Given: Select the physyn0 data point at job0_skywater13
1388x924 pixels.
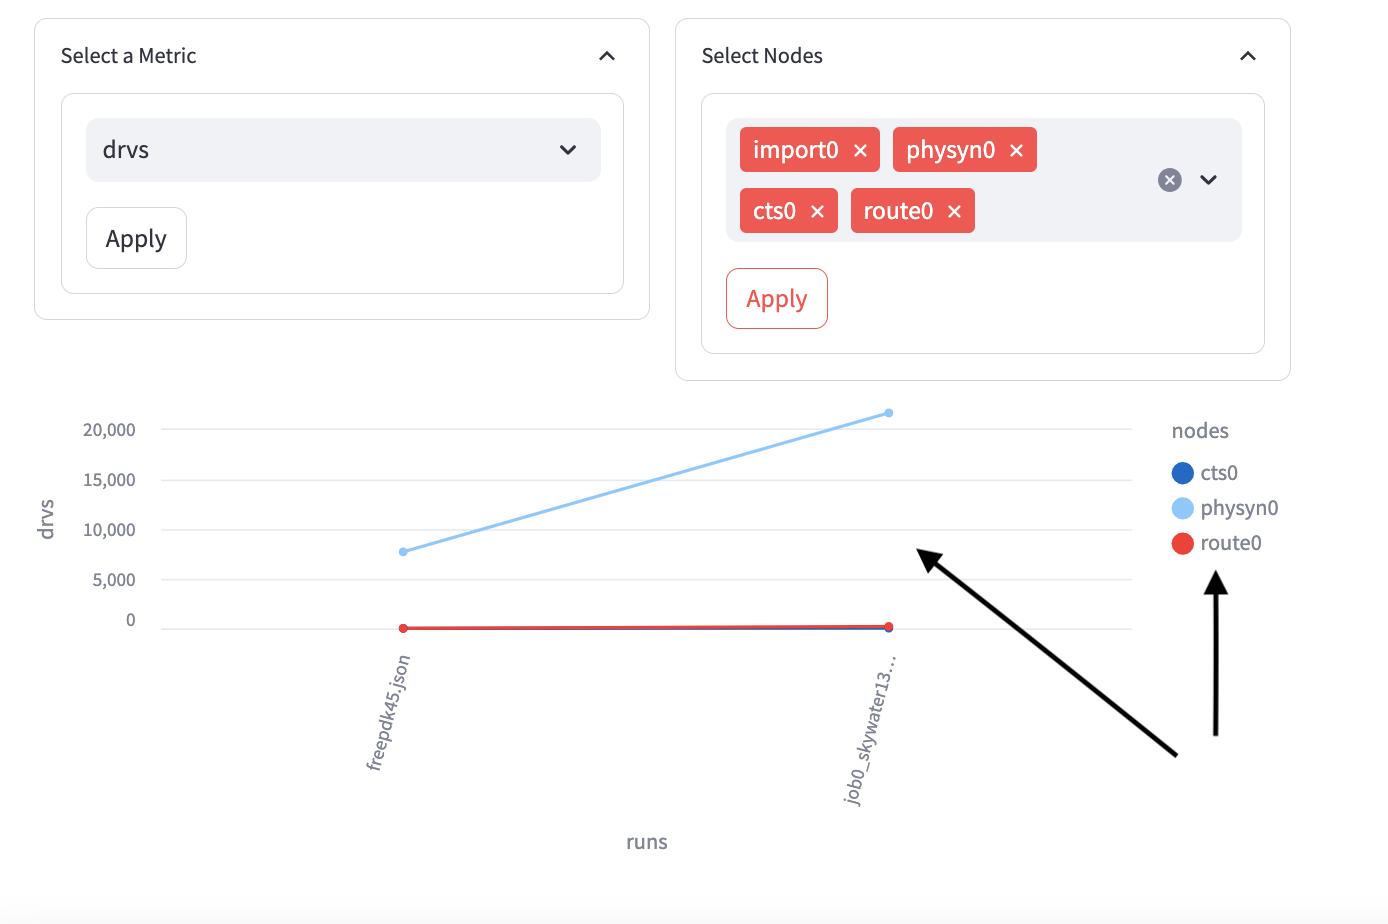Looking at the screenshot, I should point(888,413).
